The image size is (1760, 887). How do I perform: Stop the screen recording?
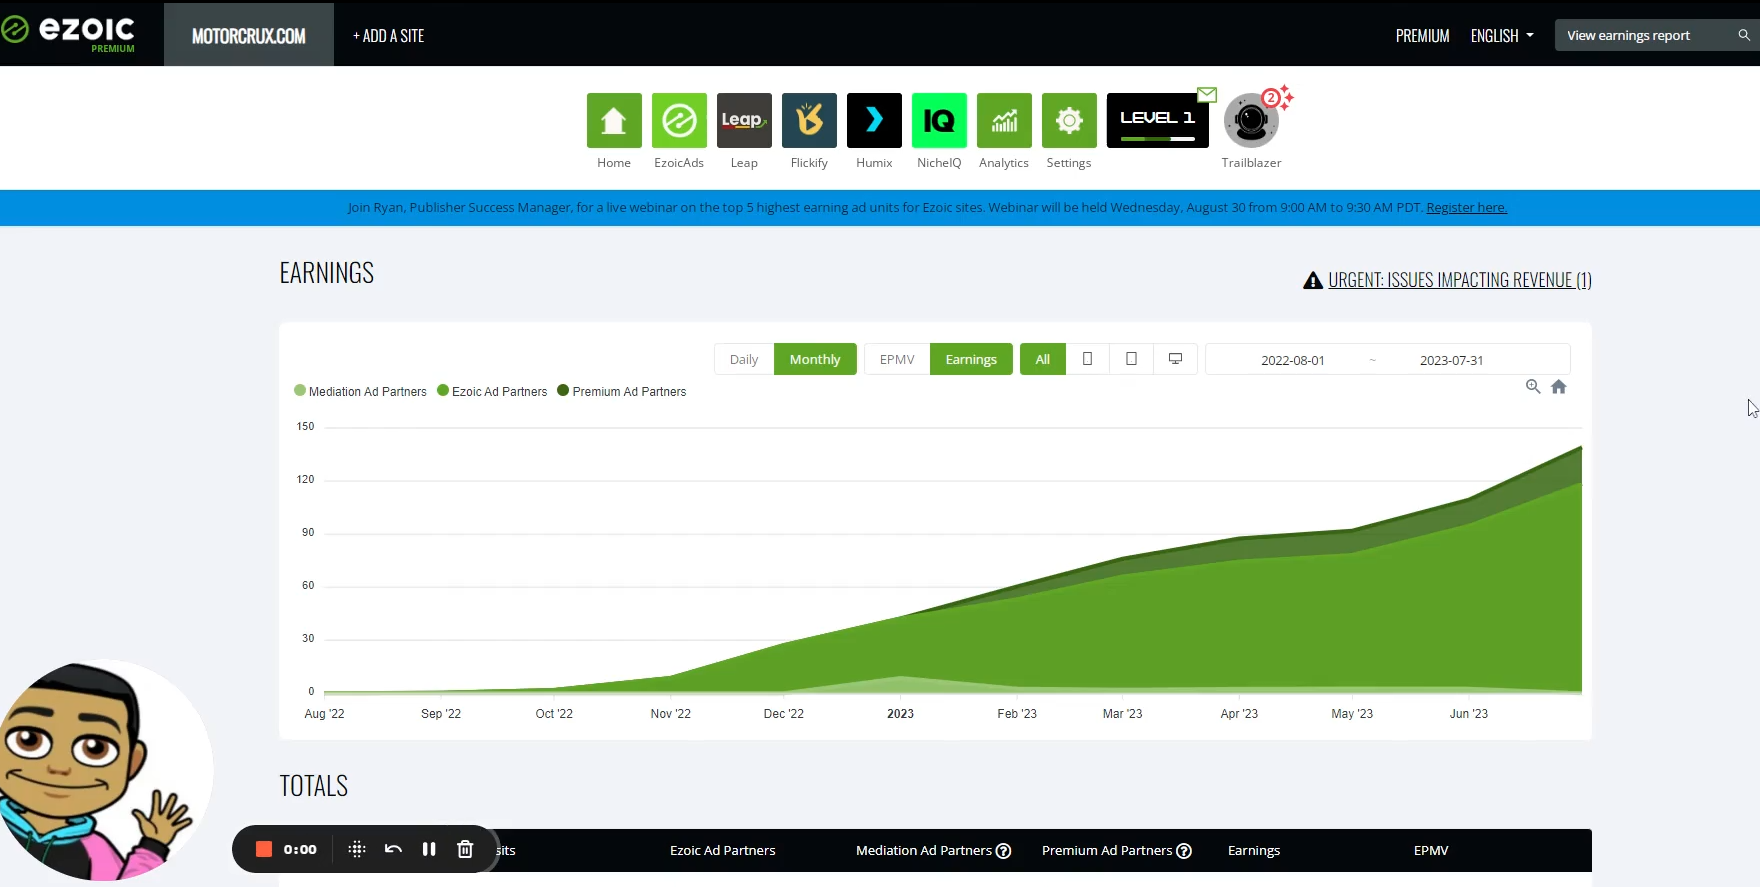point(264,849)
